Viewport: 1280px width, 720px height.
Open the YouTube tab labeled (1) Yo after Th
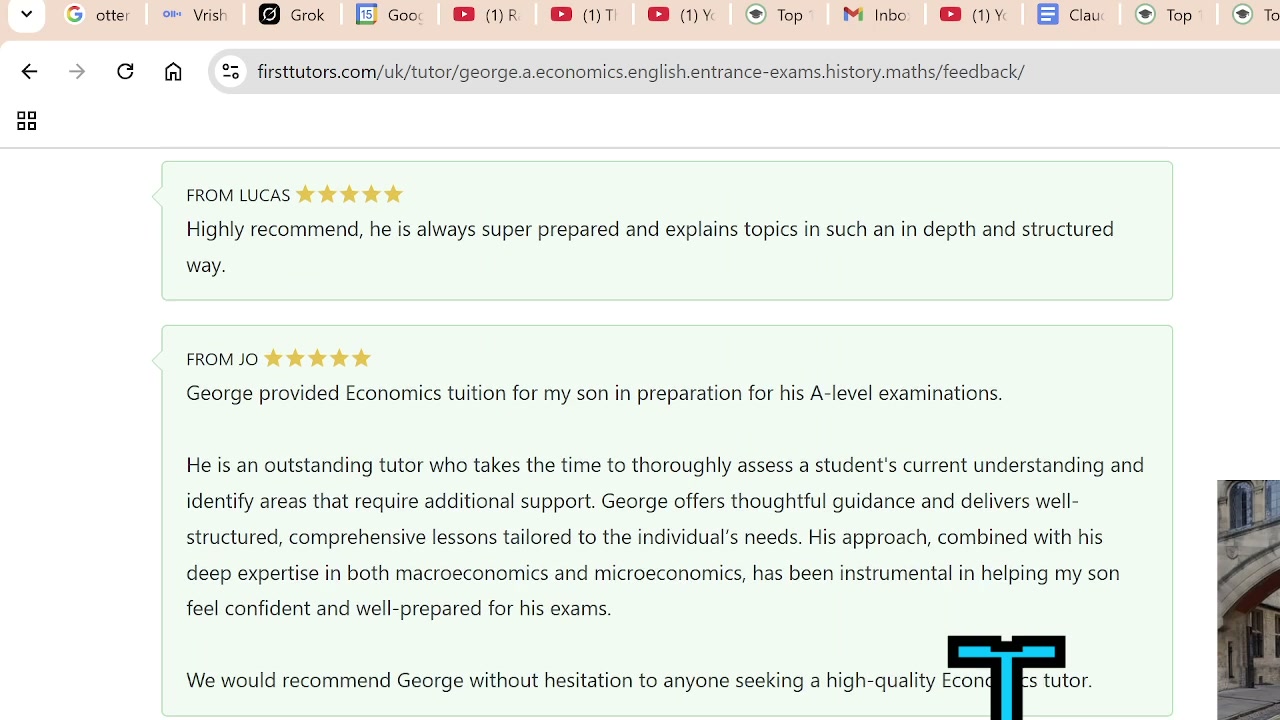[681, 15]
